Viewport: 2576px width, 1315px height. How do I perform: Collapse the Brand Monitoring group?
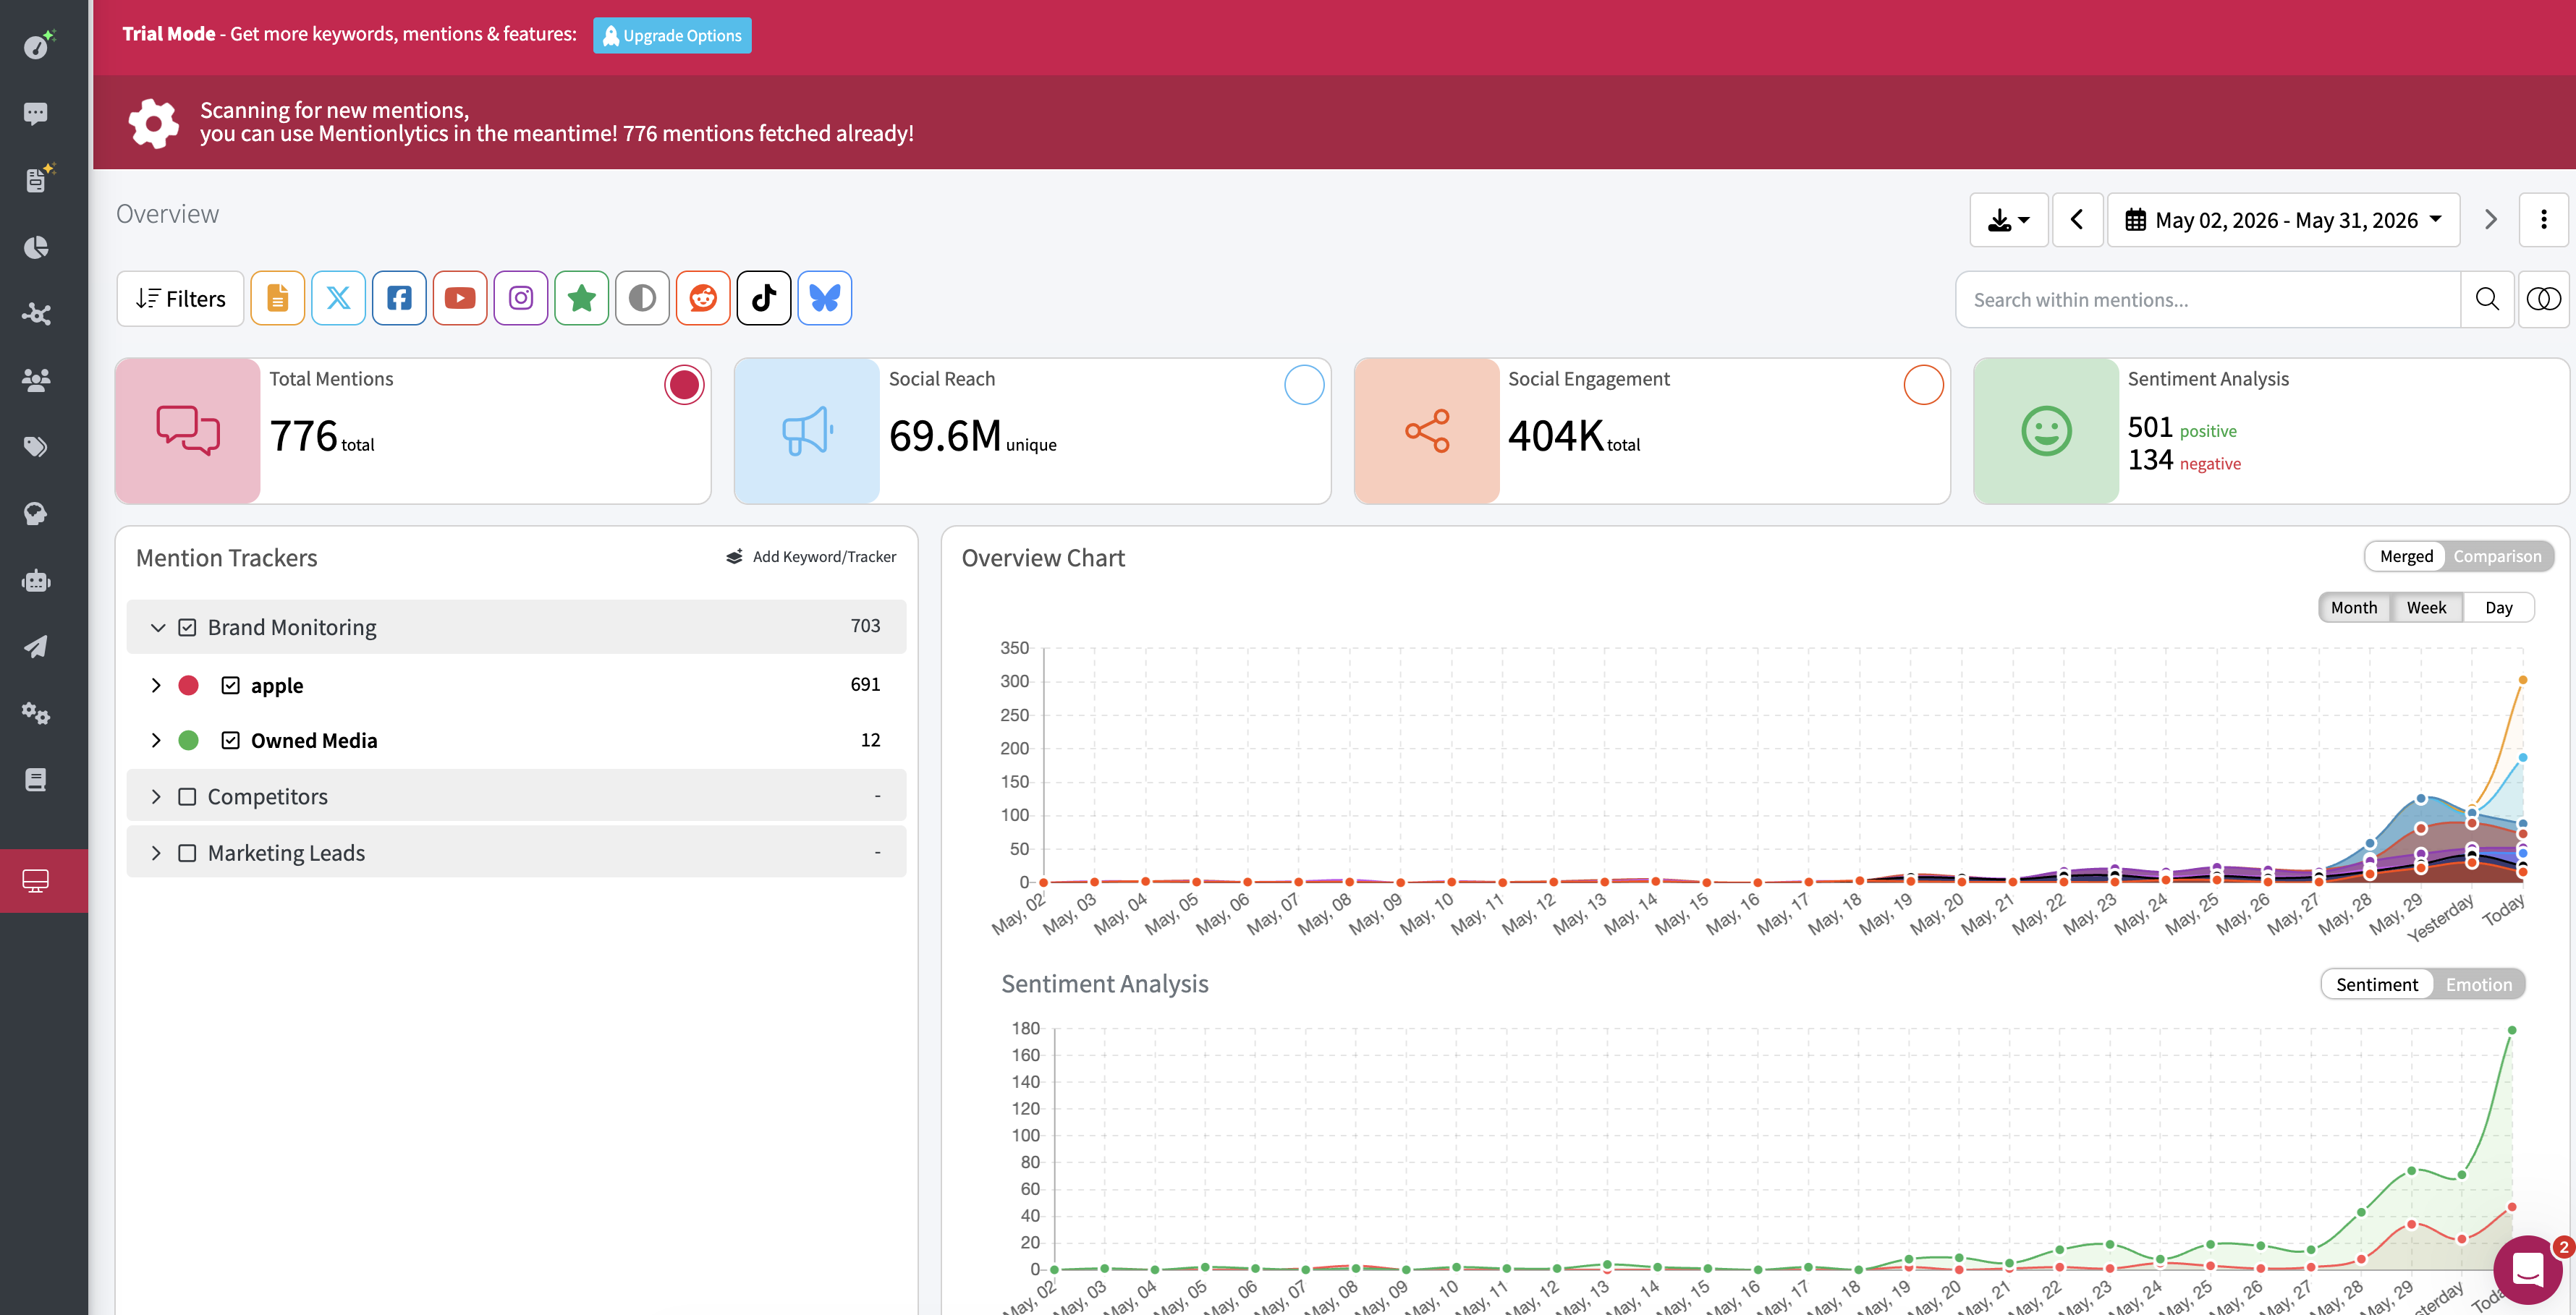[x=157, y=627]
